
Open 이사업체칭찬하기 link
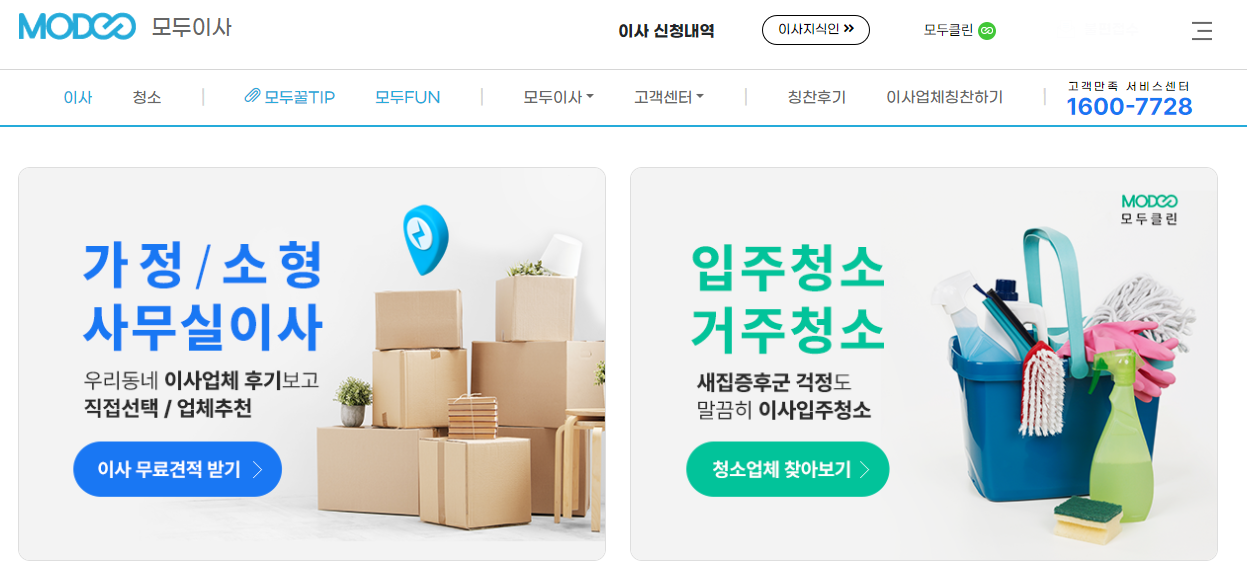pyautogui.click(x=944, y=97)
